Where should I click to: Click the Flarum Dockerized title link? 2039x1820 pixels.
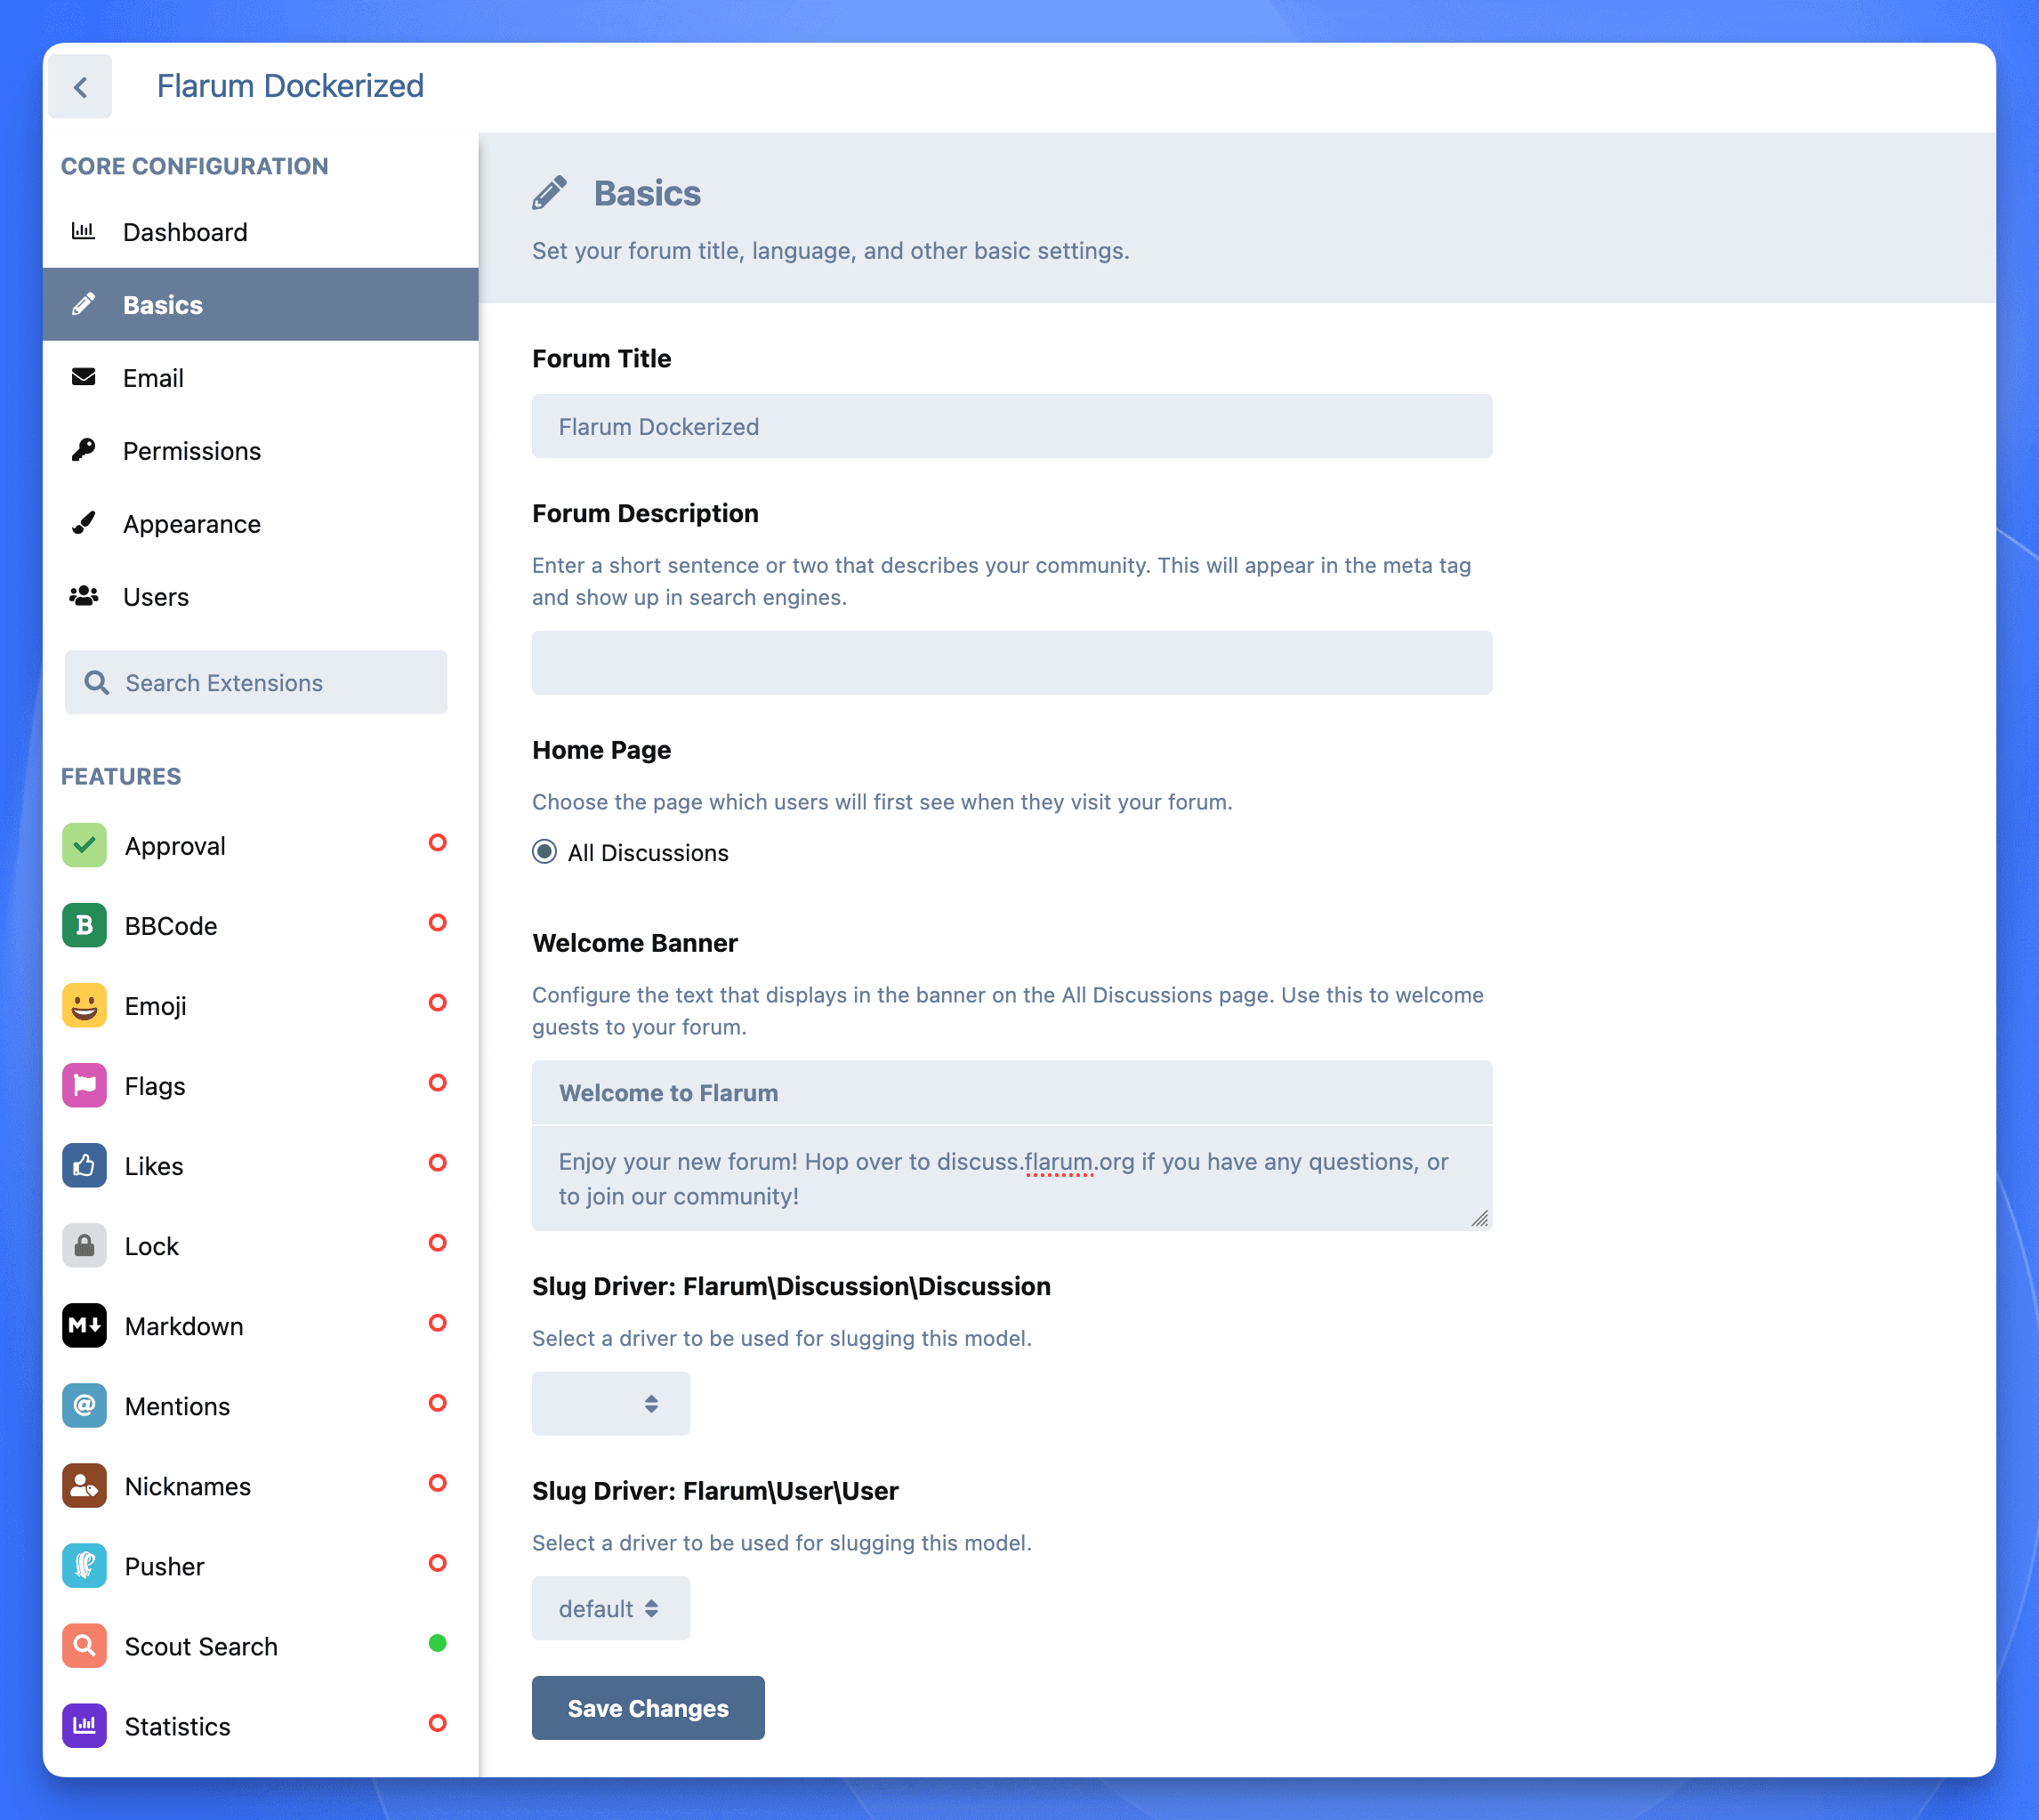(290, 86)
